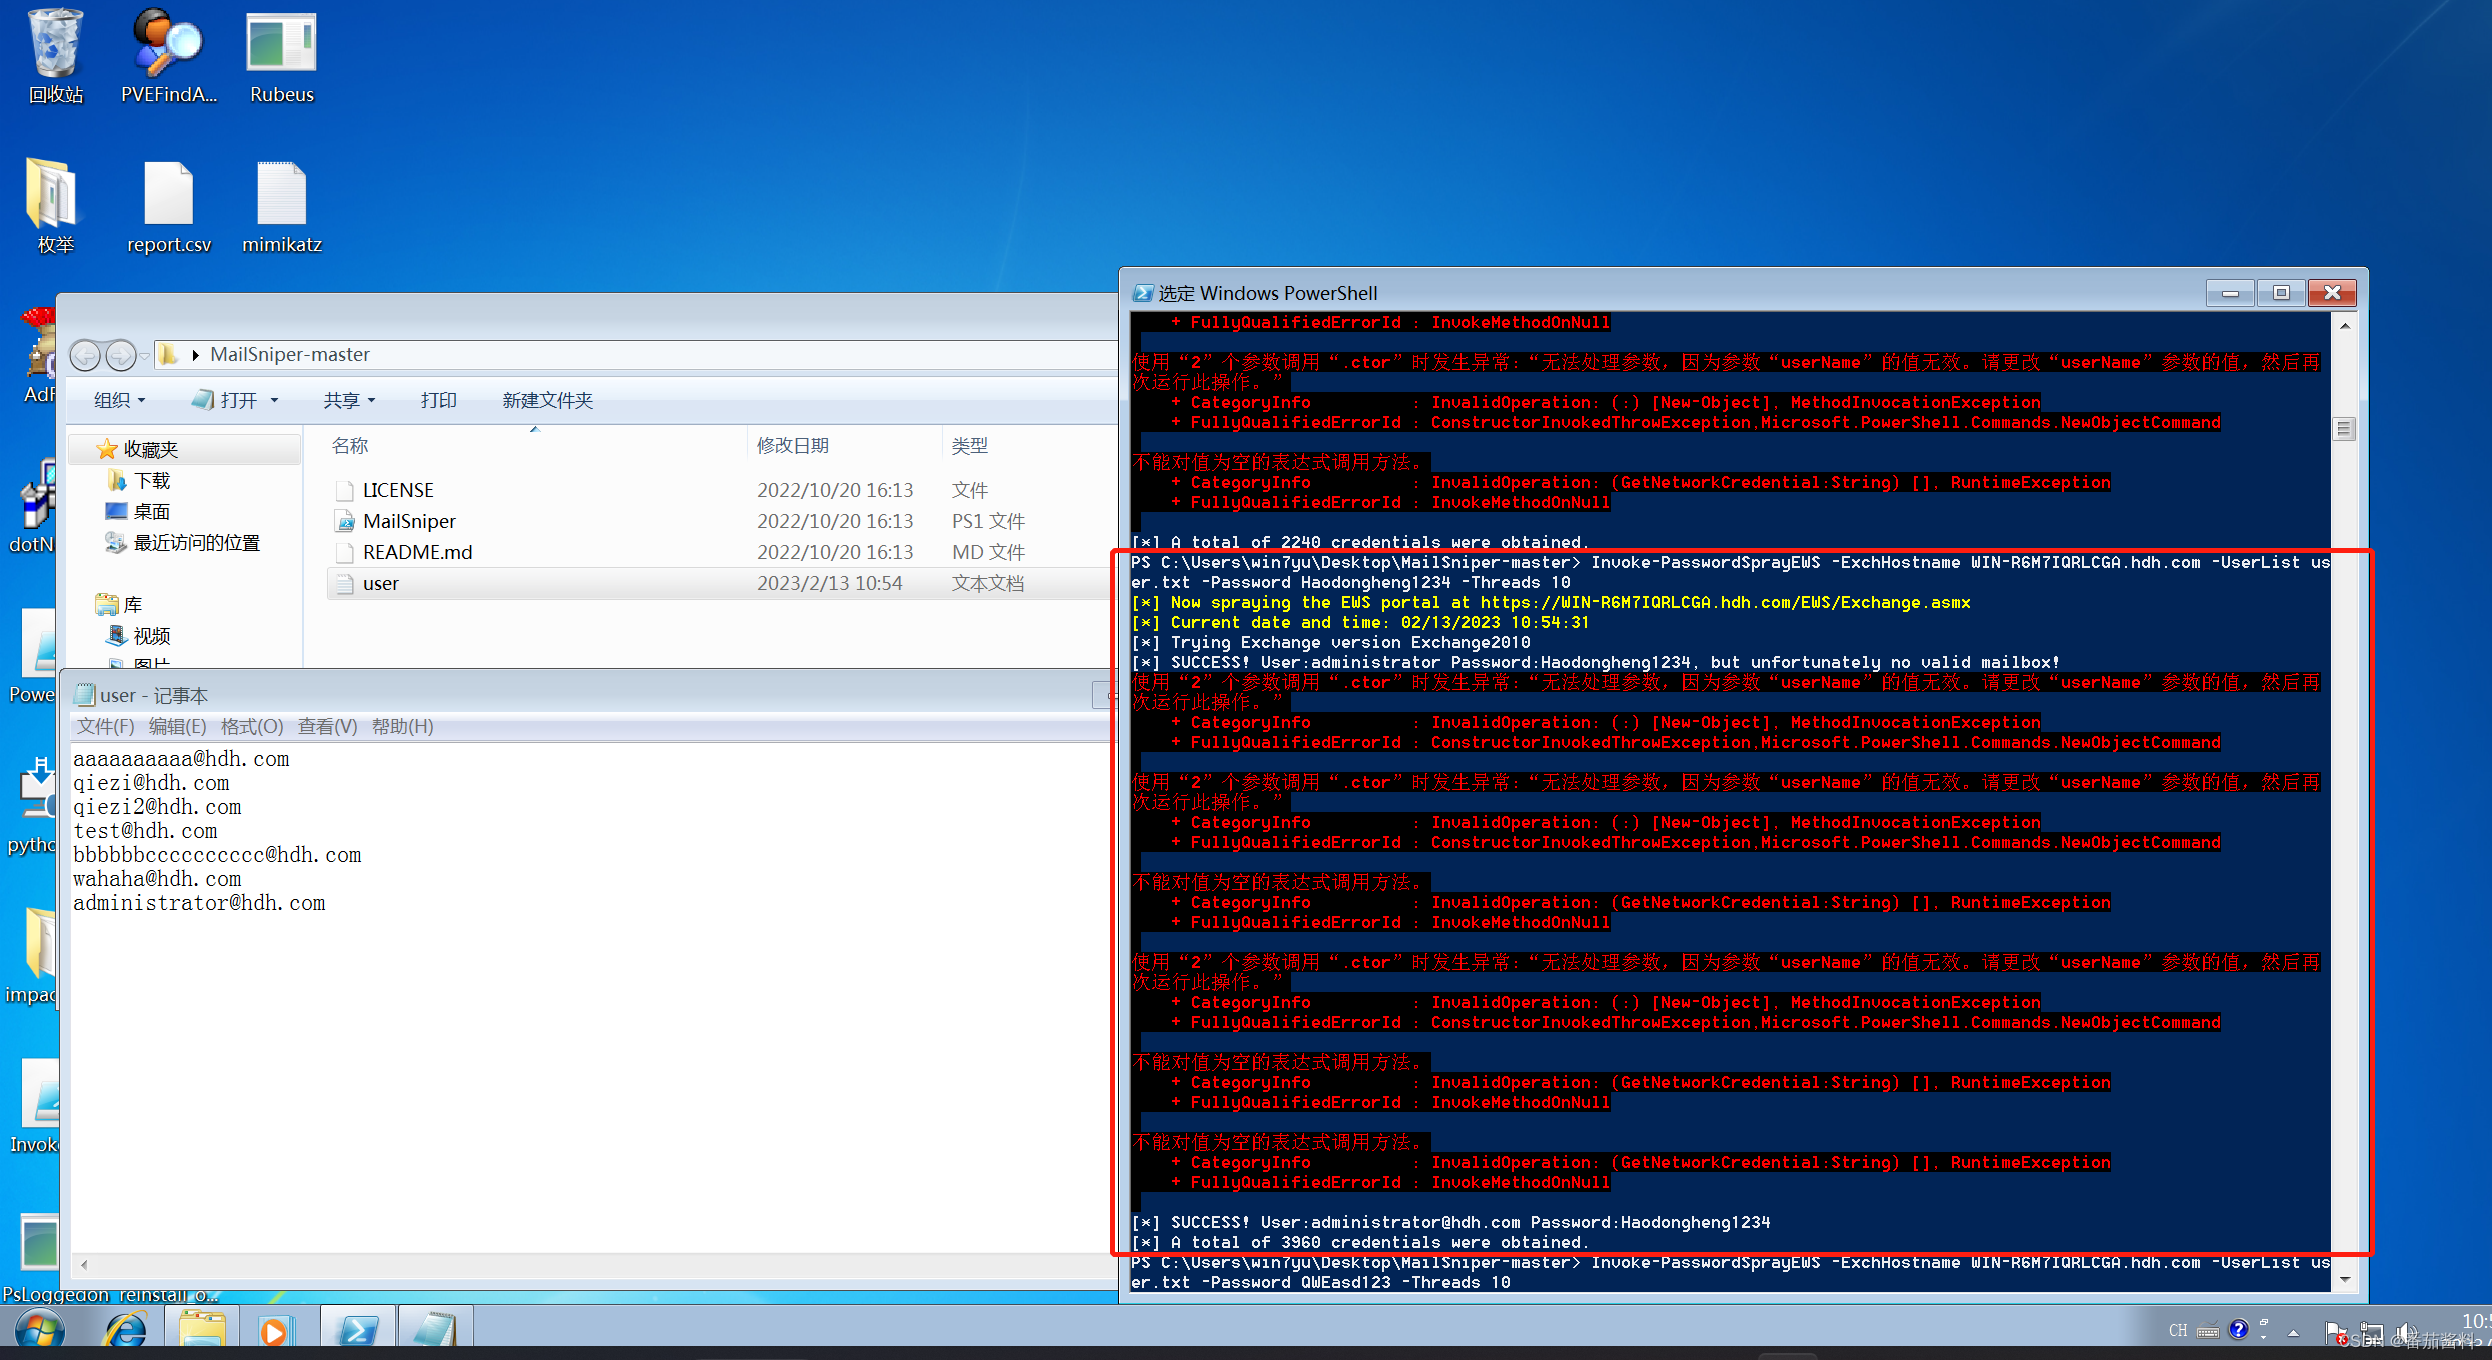This screenshot has height=1360, width=2492.
Task: Click 'Current date and time' line in PowerShell
Action: 1360,622
